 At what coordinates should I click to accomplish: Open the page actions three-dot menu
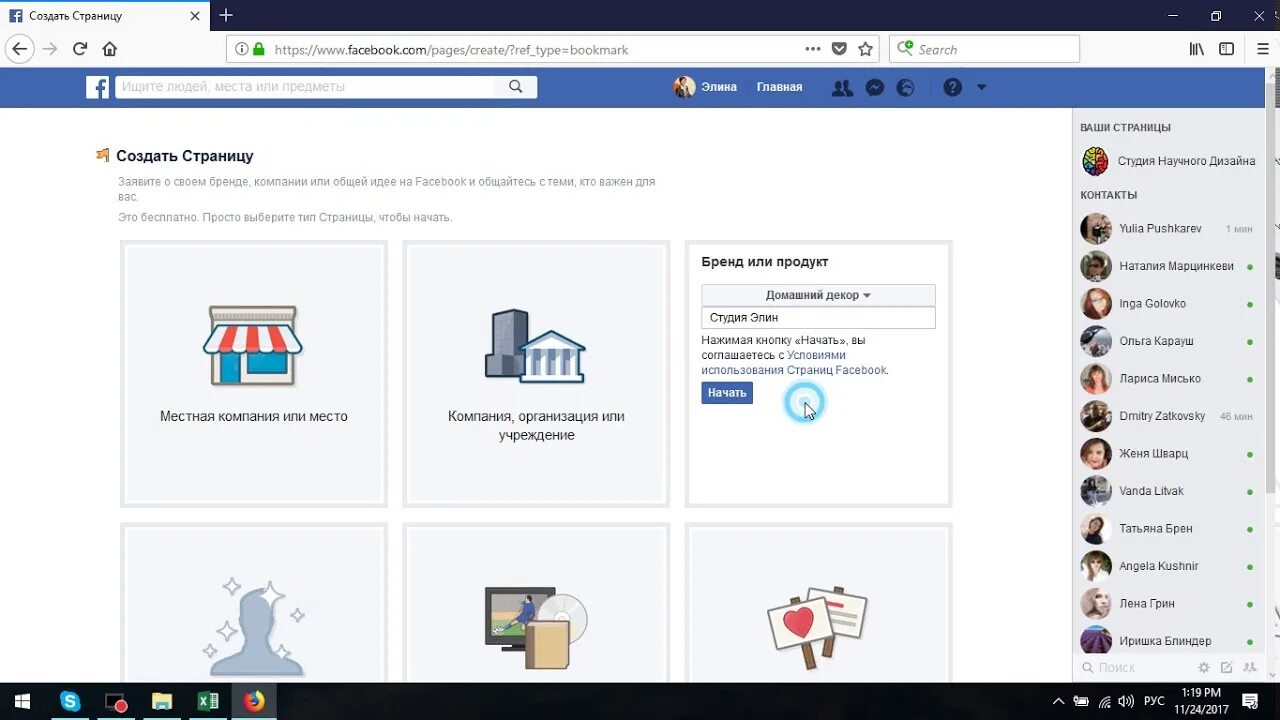813,49
